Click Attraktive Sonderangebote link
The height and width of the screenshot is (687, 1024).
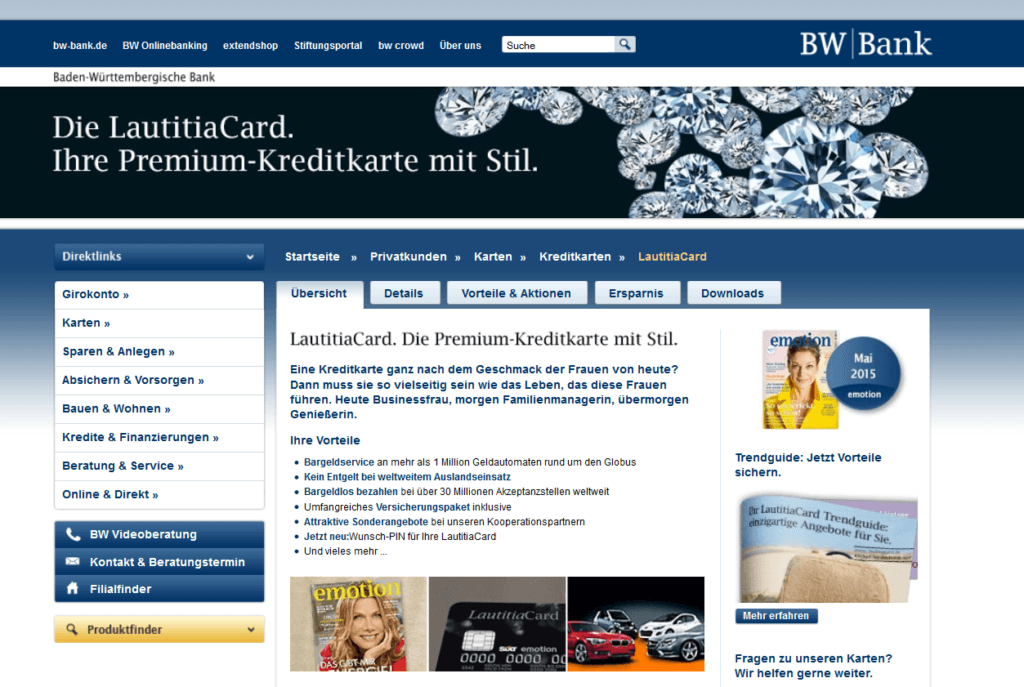click(366, 522)
